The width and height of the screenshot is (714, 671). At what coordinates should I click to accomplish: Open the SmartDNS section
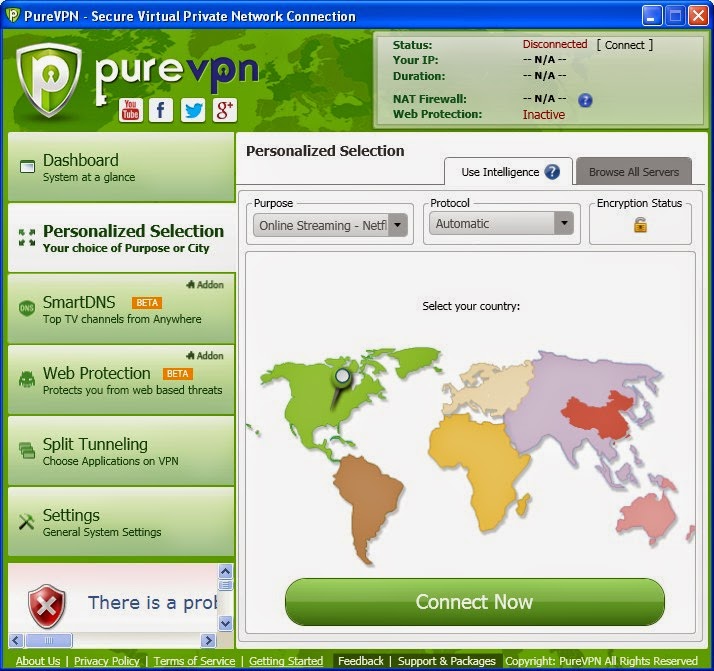[x=121, y=308]
